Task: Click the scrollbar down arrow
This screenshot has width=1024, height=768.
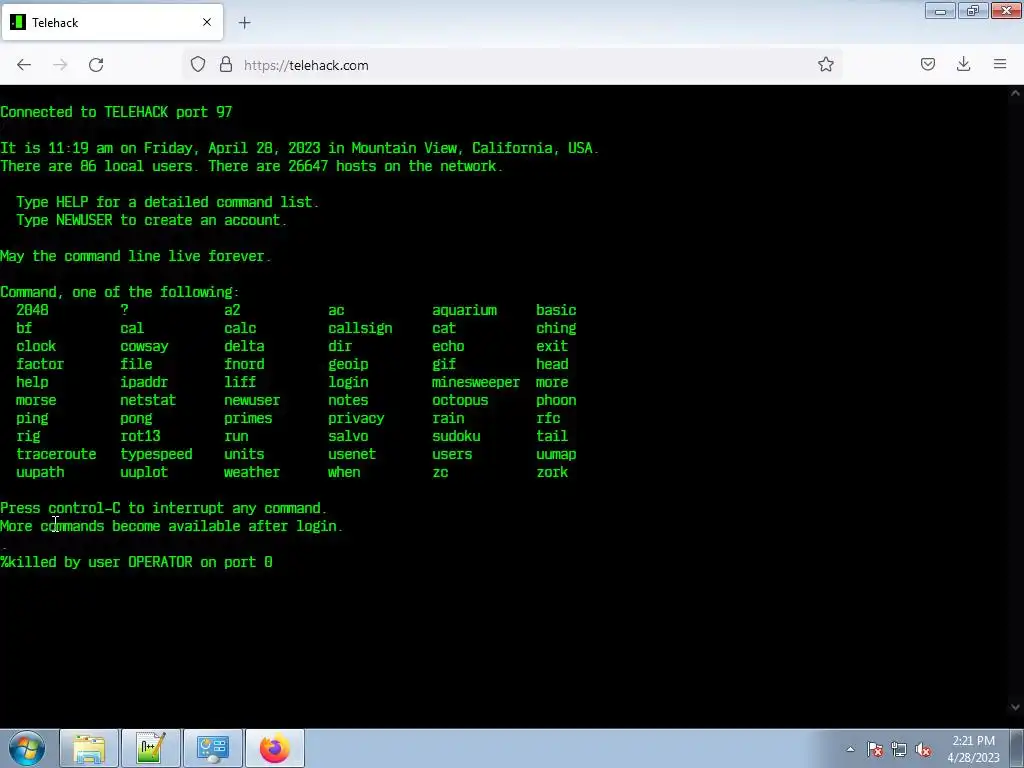Action: pyautogui.click(x=1016, y=707)
